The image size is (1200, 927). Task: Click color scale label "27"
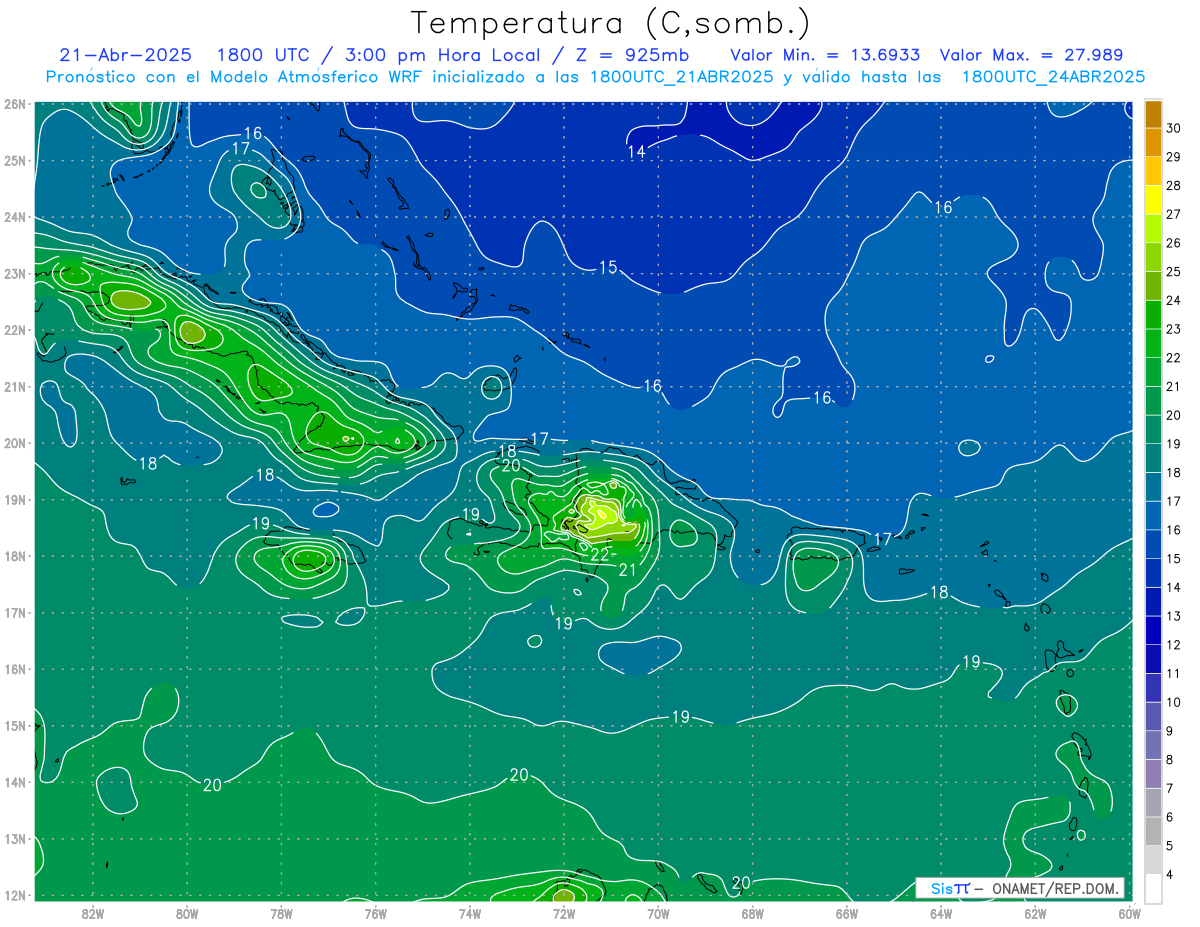1174,214
